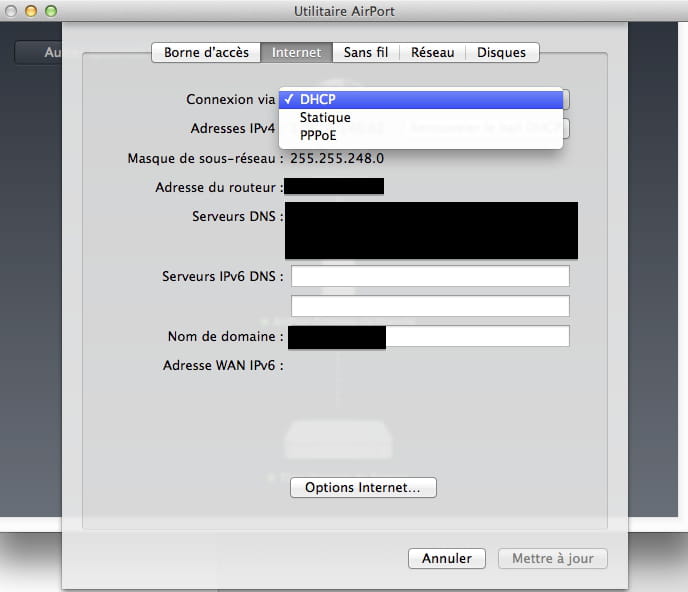
Task: Click the Masque de sous-réseau label
Action: (205, 158)
